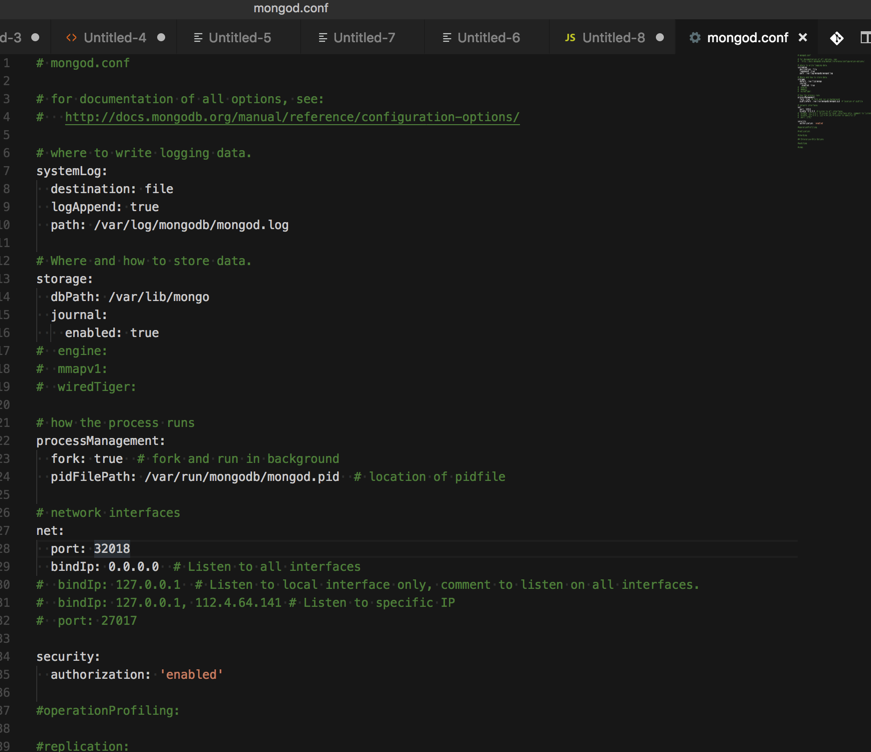
Task: Click the unsaved dot on Untitled-4 tab
Action: coord(161,38)
